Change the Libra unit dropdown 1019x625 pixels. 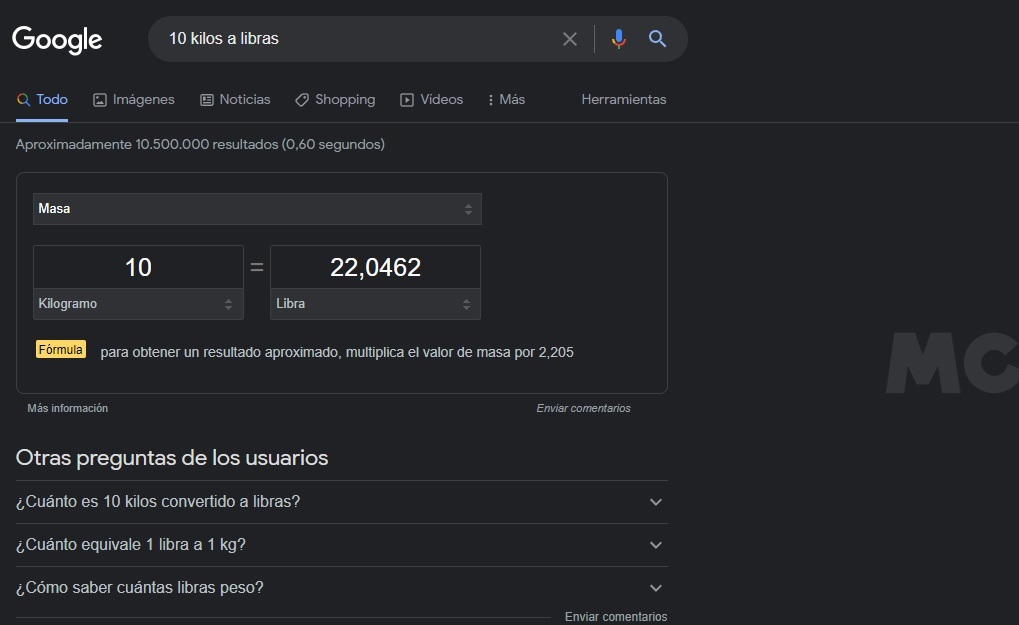pos(375,304)
